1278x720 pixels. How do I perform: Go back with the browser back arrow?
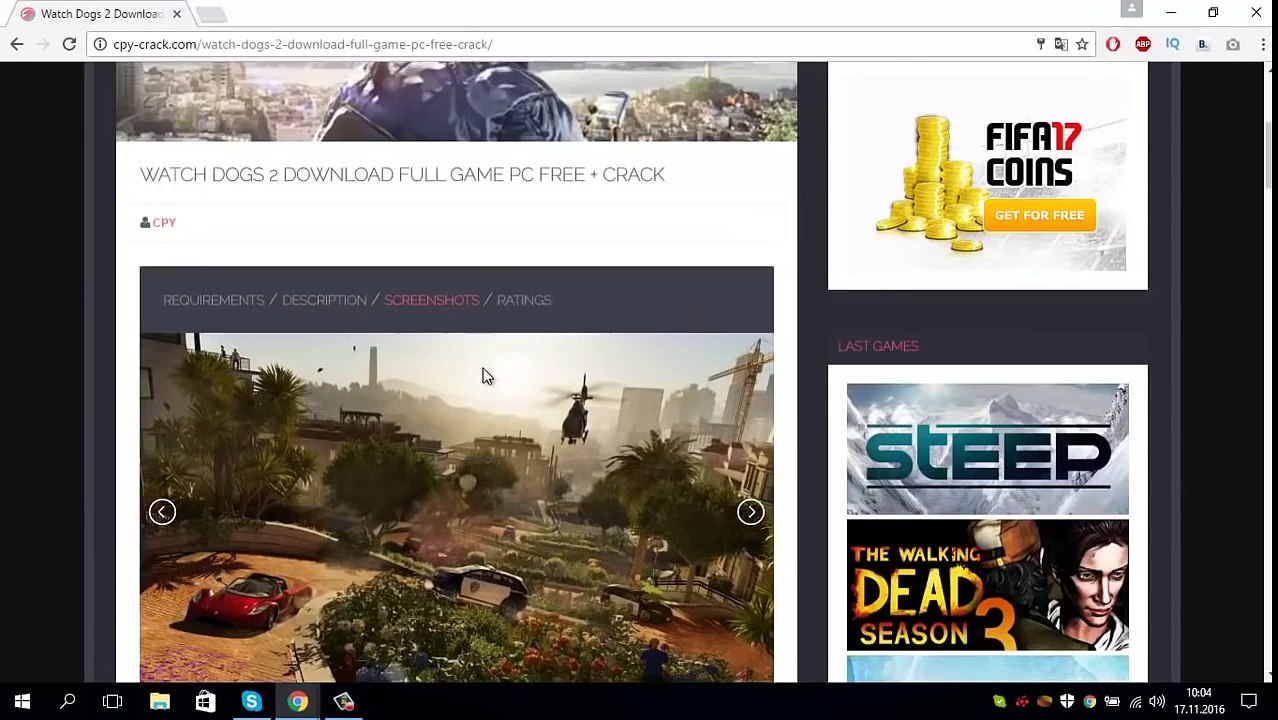[17, 44]
